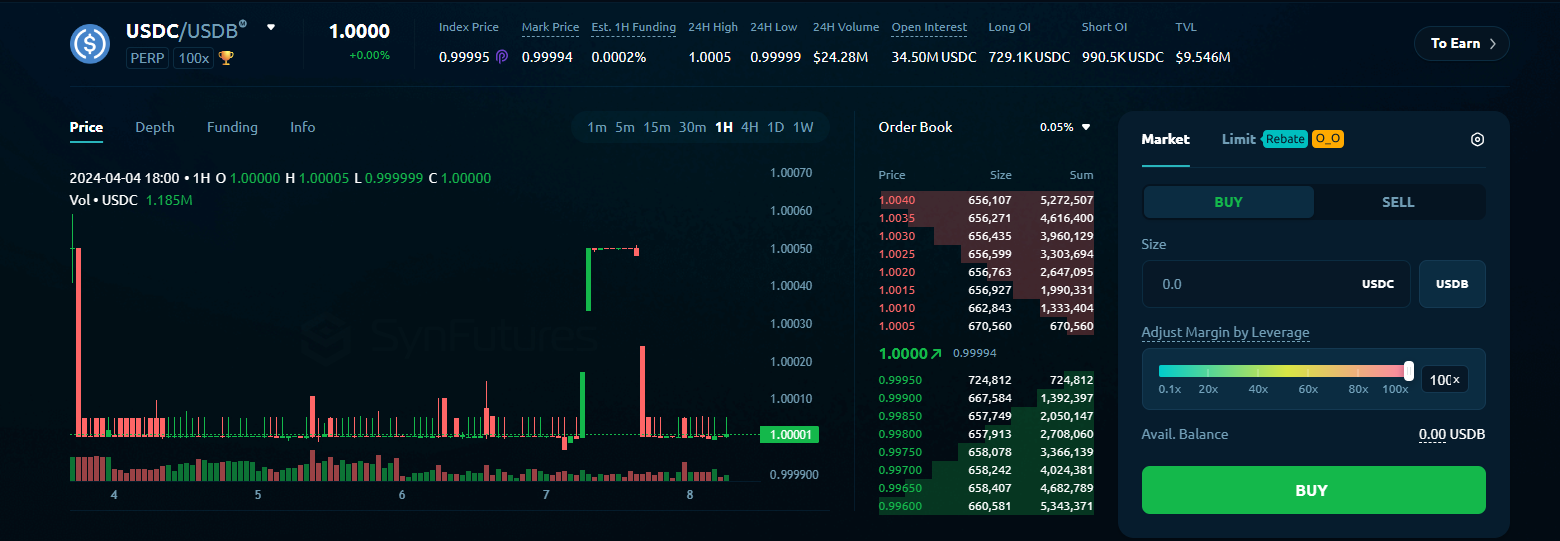Viewport: 1560px width, 541px height.
Task: Click the gold trophy icon
Action: pyautogui.click(x=226, y=58)
